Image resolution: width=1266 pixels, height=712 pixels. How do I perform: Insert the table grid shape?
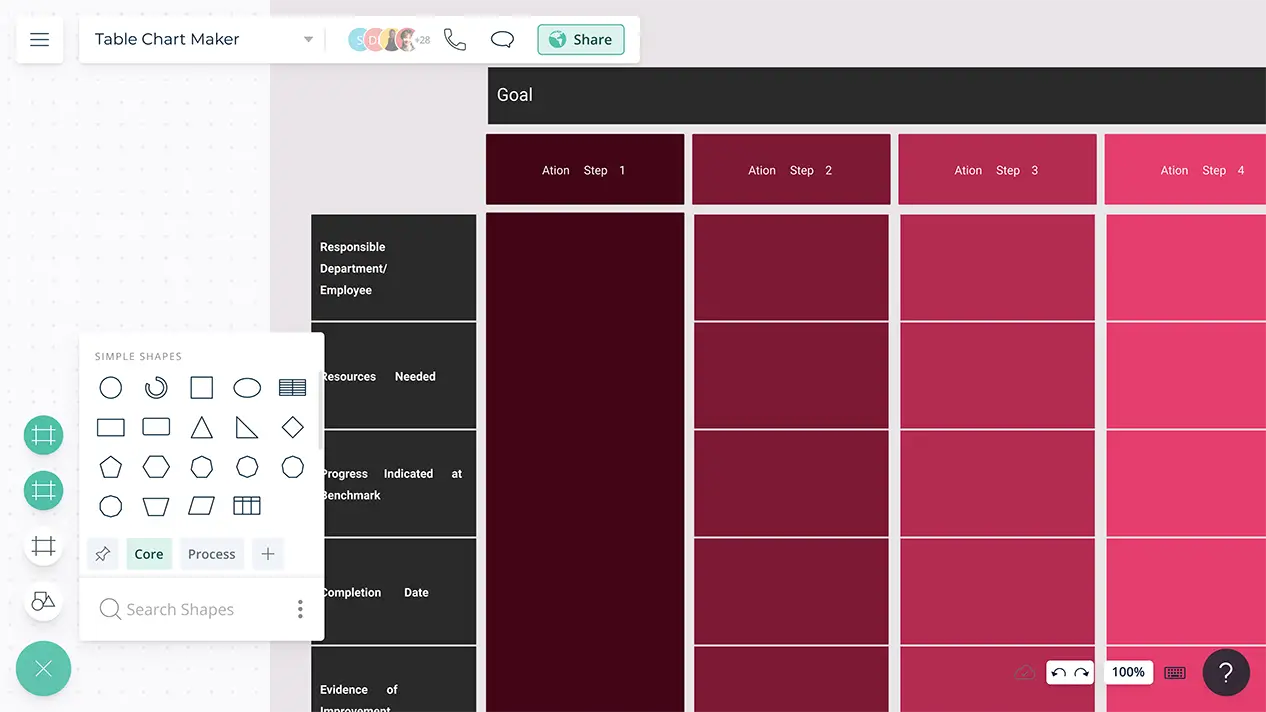pyautogui.click(x=247, y=506)
